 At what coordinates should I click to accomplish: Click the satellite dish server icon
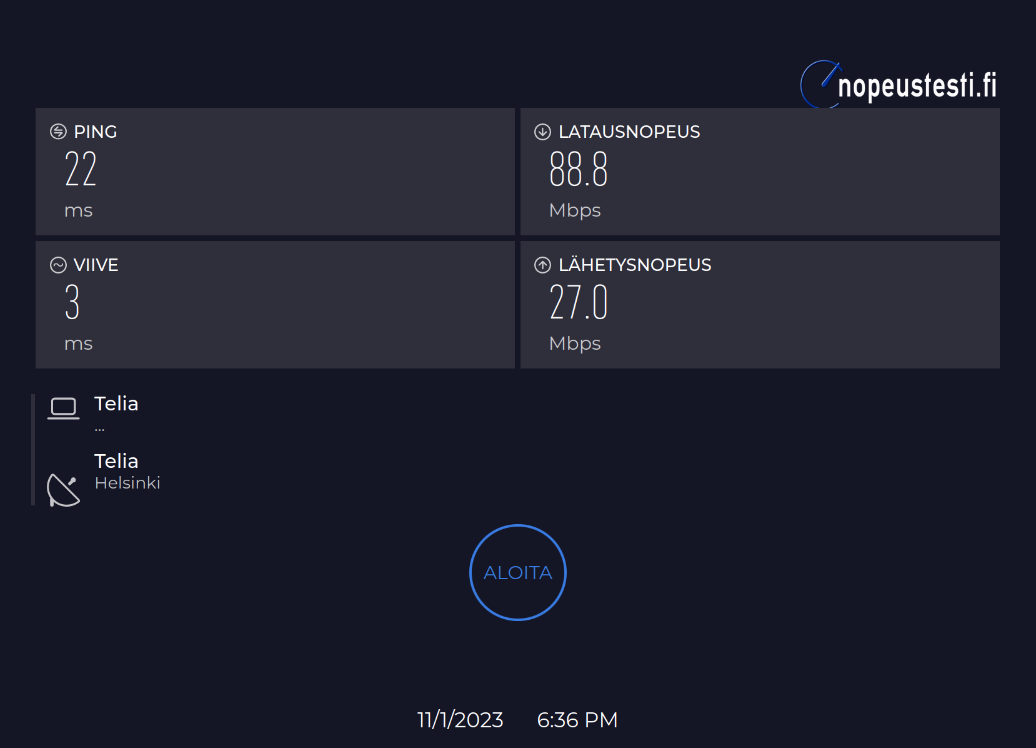coord(63,489)
